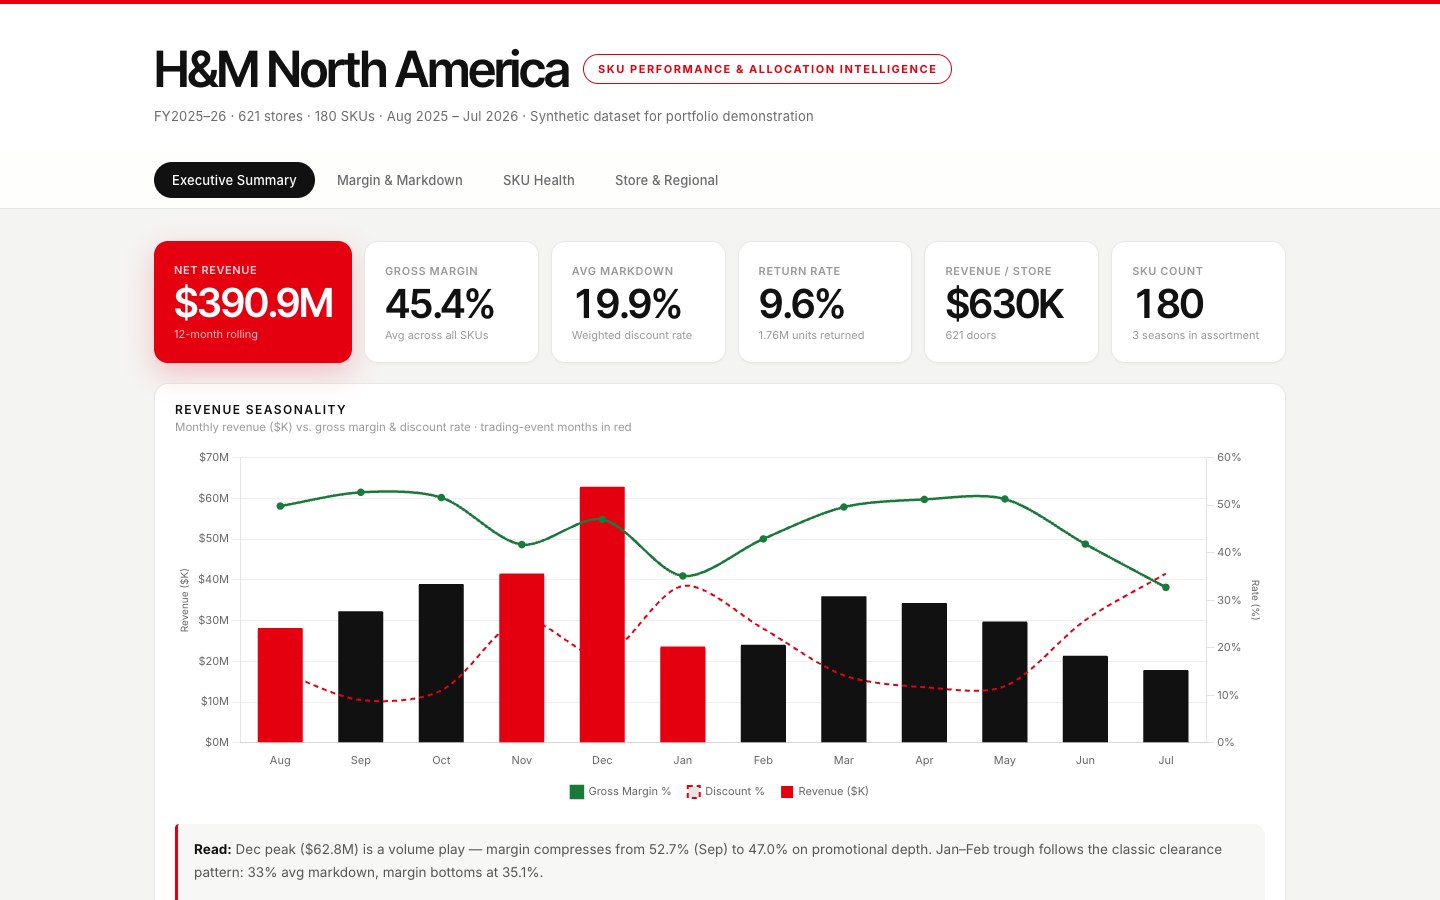Click the '3 seasons in assortment' caption

[x=1195, y=335]
